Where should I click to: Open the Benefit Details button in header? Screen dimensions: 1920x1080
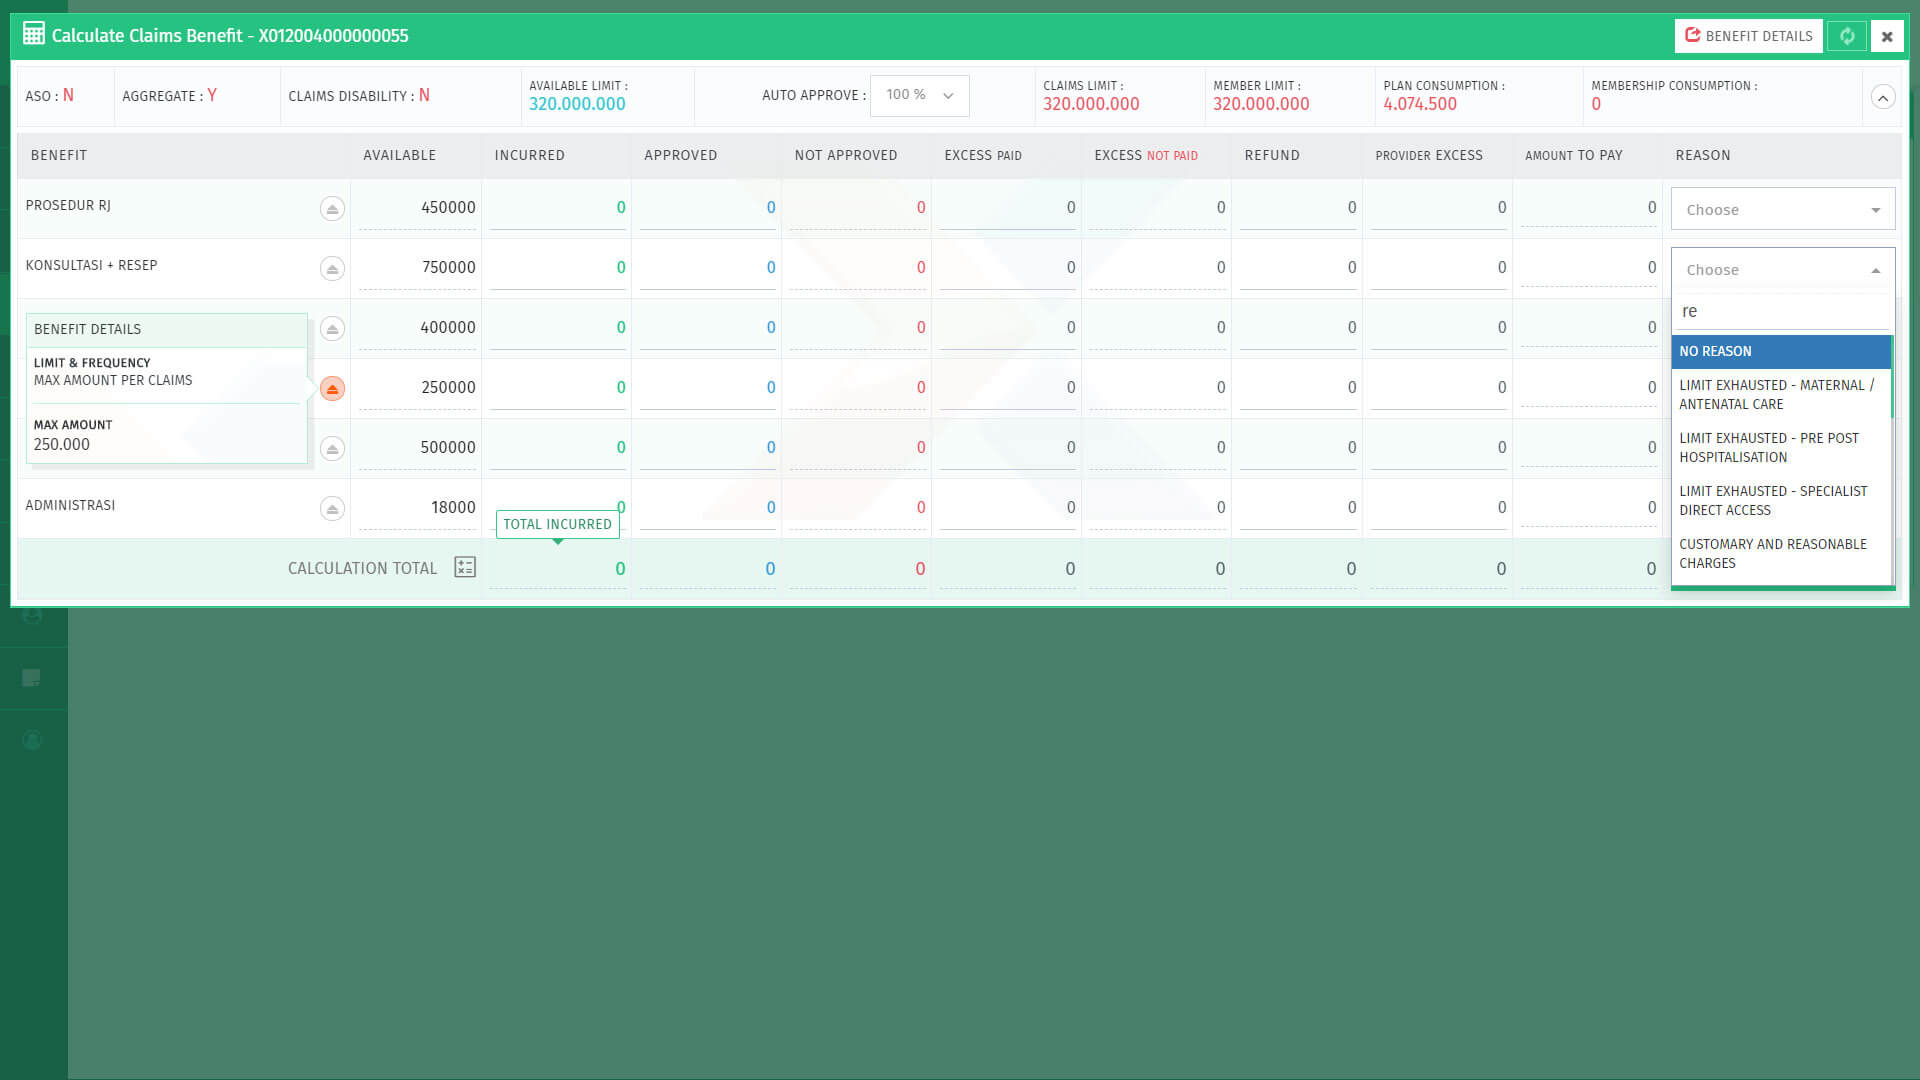1748,36
